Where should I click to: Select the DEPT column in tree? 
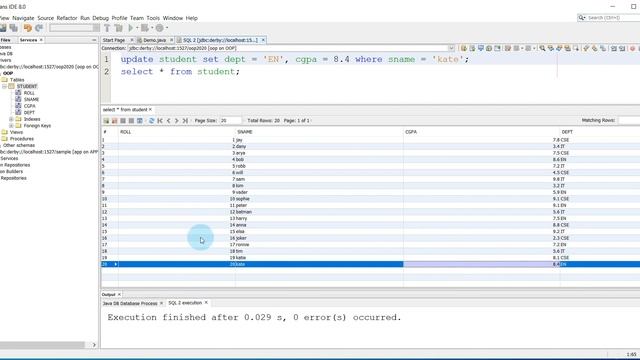point(29,113)
